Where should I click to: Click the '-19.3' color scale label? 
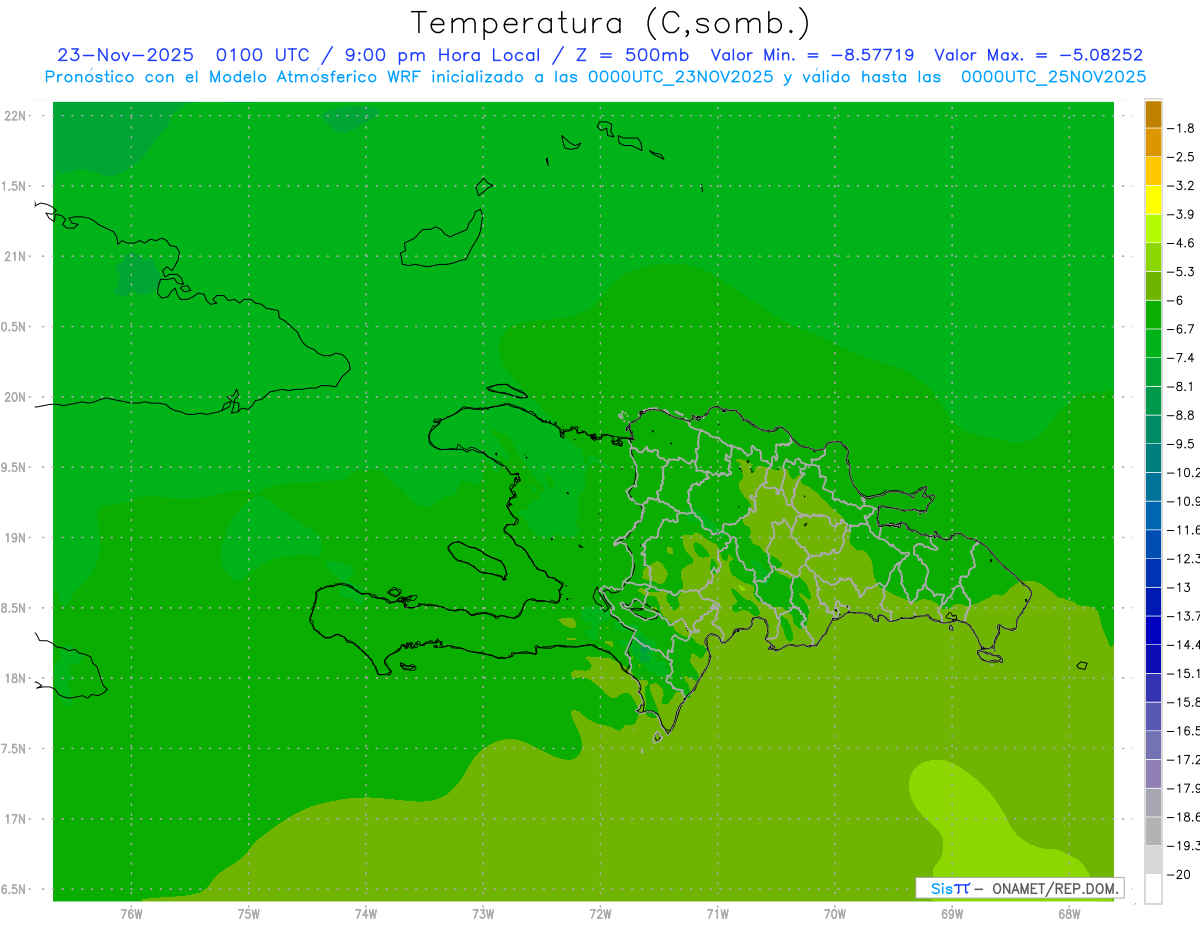1184,845
